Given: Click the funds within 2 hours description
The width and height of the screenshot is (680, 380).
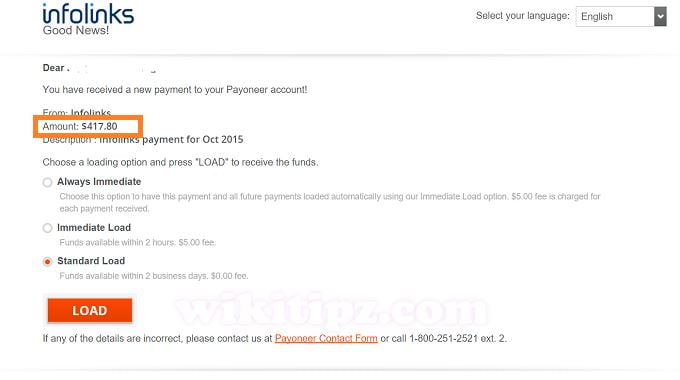Looking at the screenshot, I should coord(137,242).
